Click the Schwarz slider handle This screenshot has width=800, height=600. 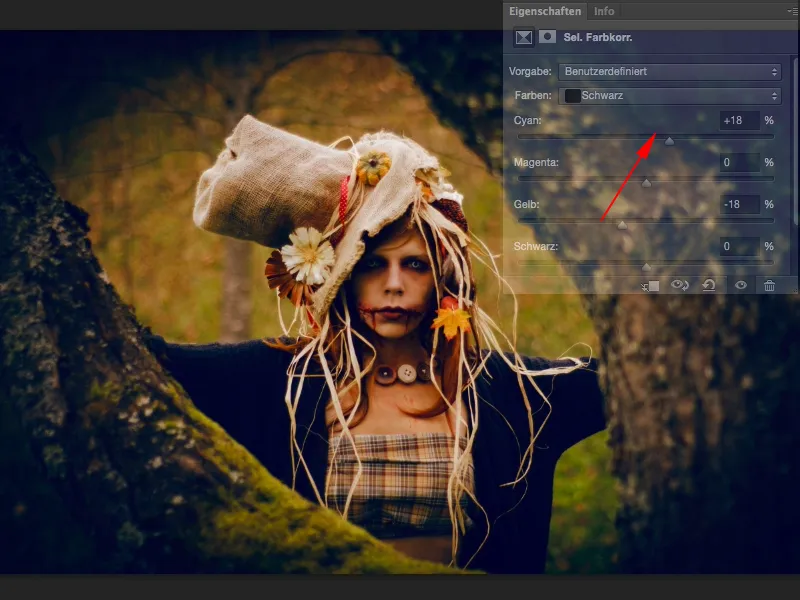click(x=646, y=266)
